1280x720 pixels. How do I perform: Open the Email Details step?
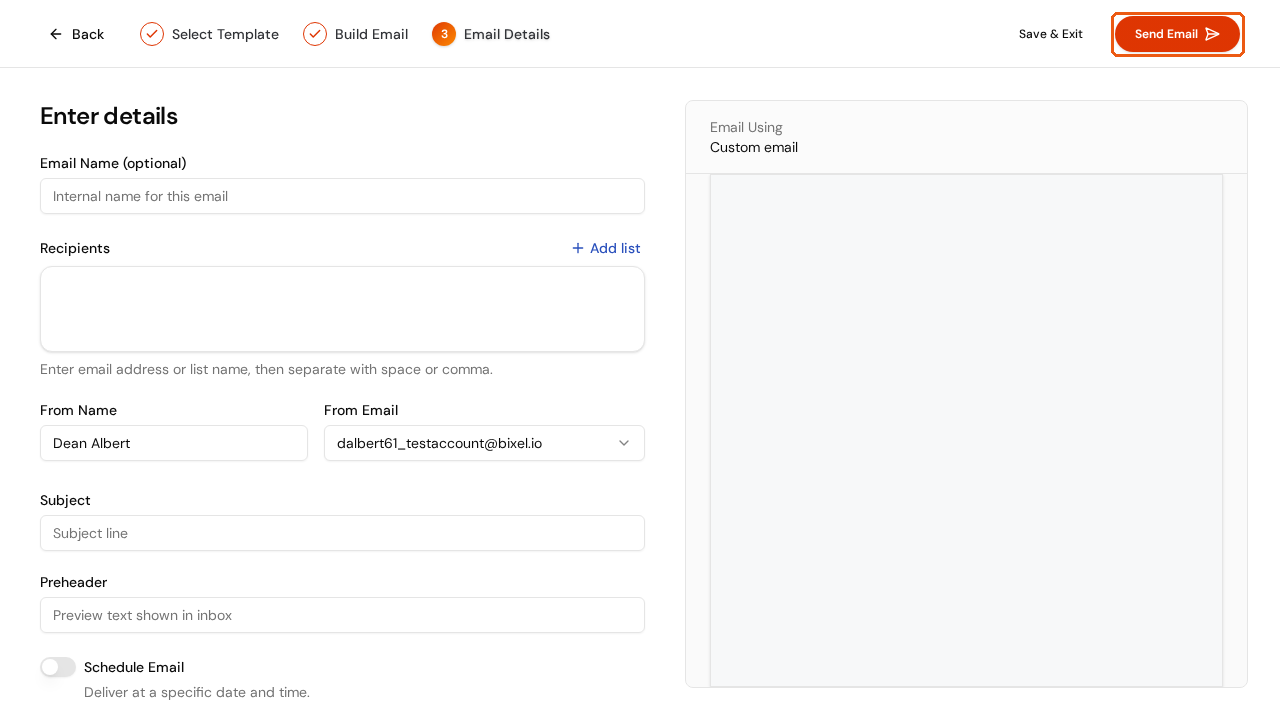point(491,34)
